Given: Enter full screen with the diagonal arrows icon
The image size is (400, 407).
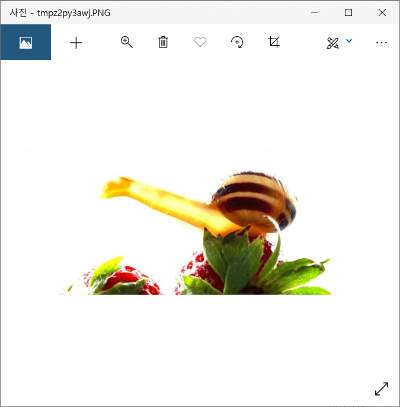Looking at the screenshot, I should tap(381, 389).
